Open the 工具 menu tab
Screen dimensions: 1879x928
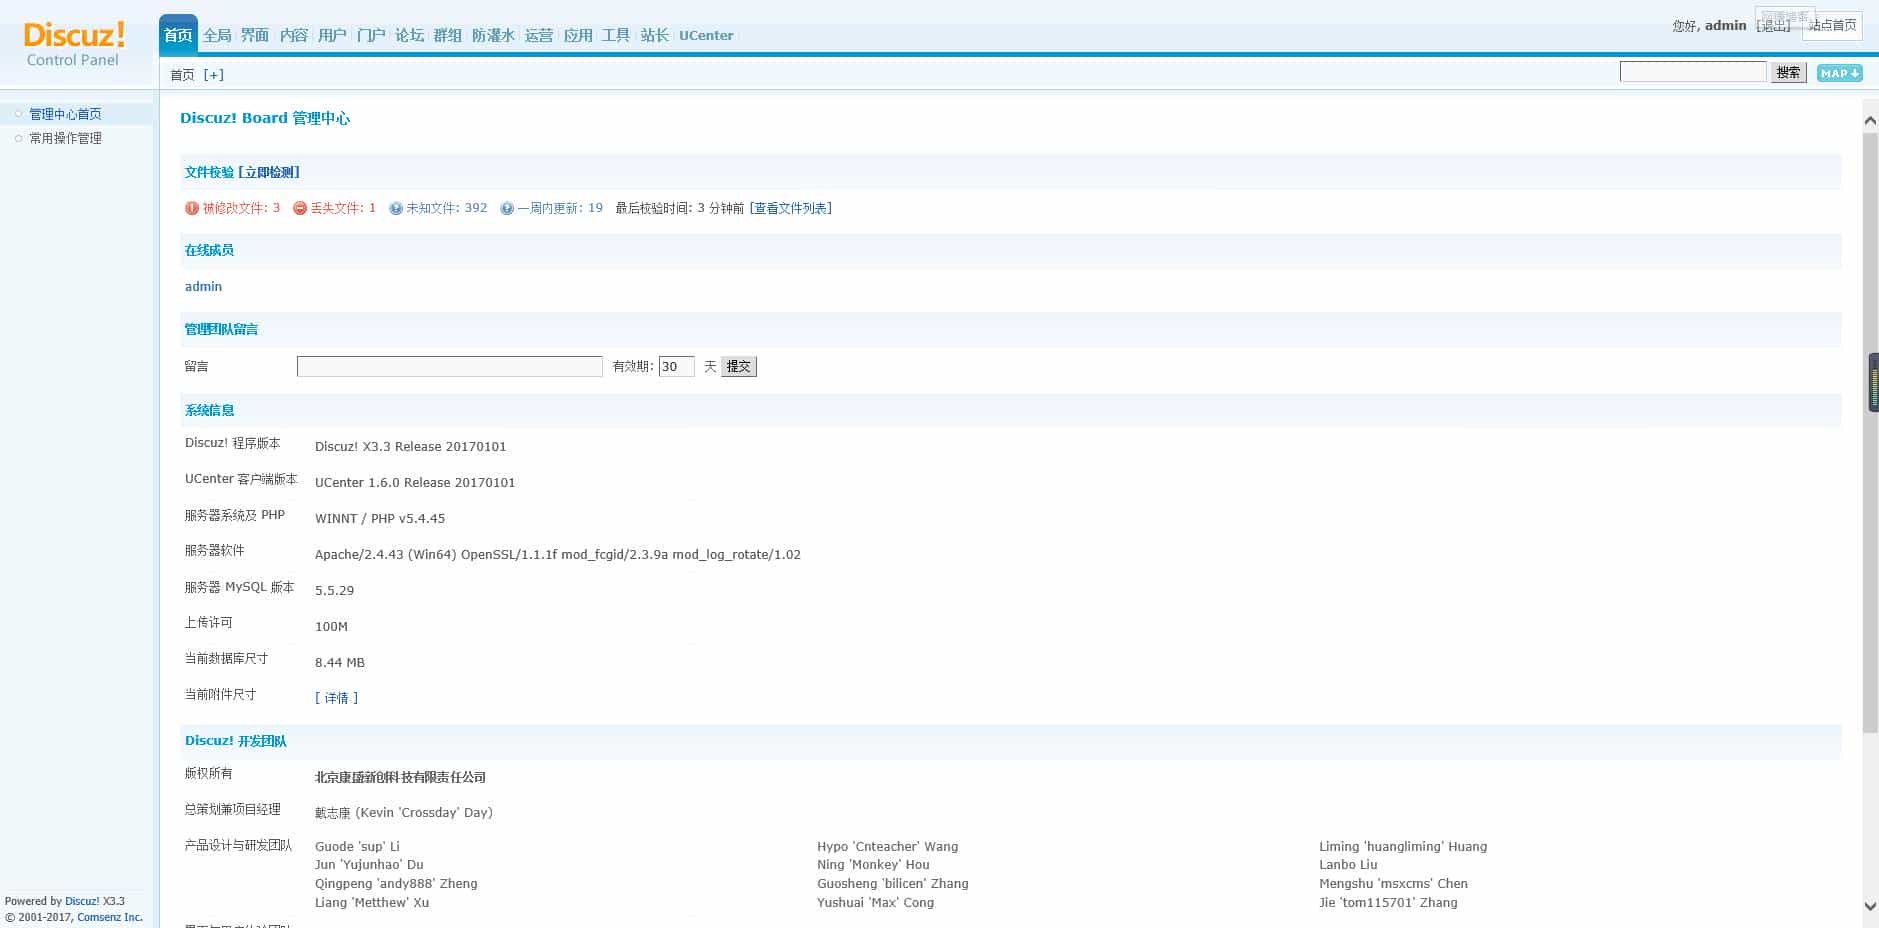click(x=616, y=35)
